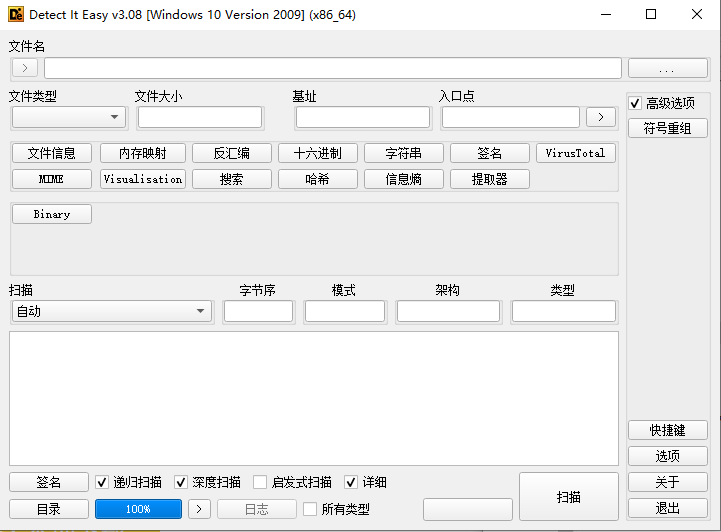This screenshot has width=721, height=532.
Task: Open the 选项 dialog
Action: click(667, 456)
